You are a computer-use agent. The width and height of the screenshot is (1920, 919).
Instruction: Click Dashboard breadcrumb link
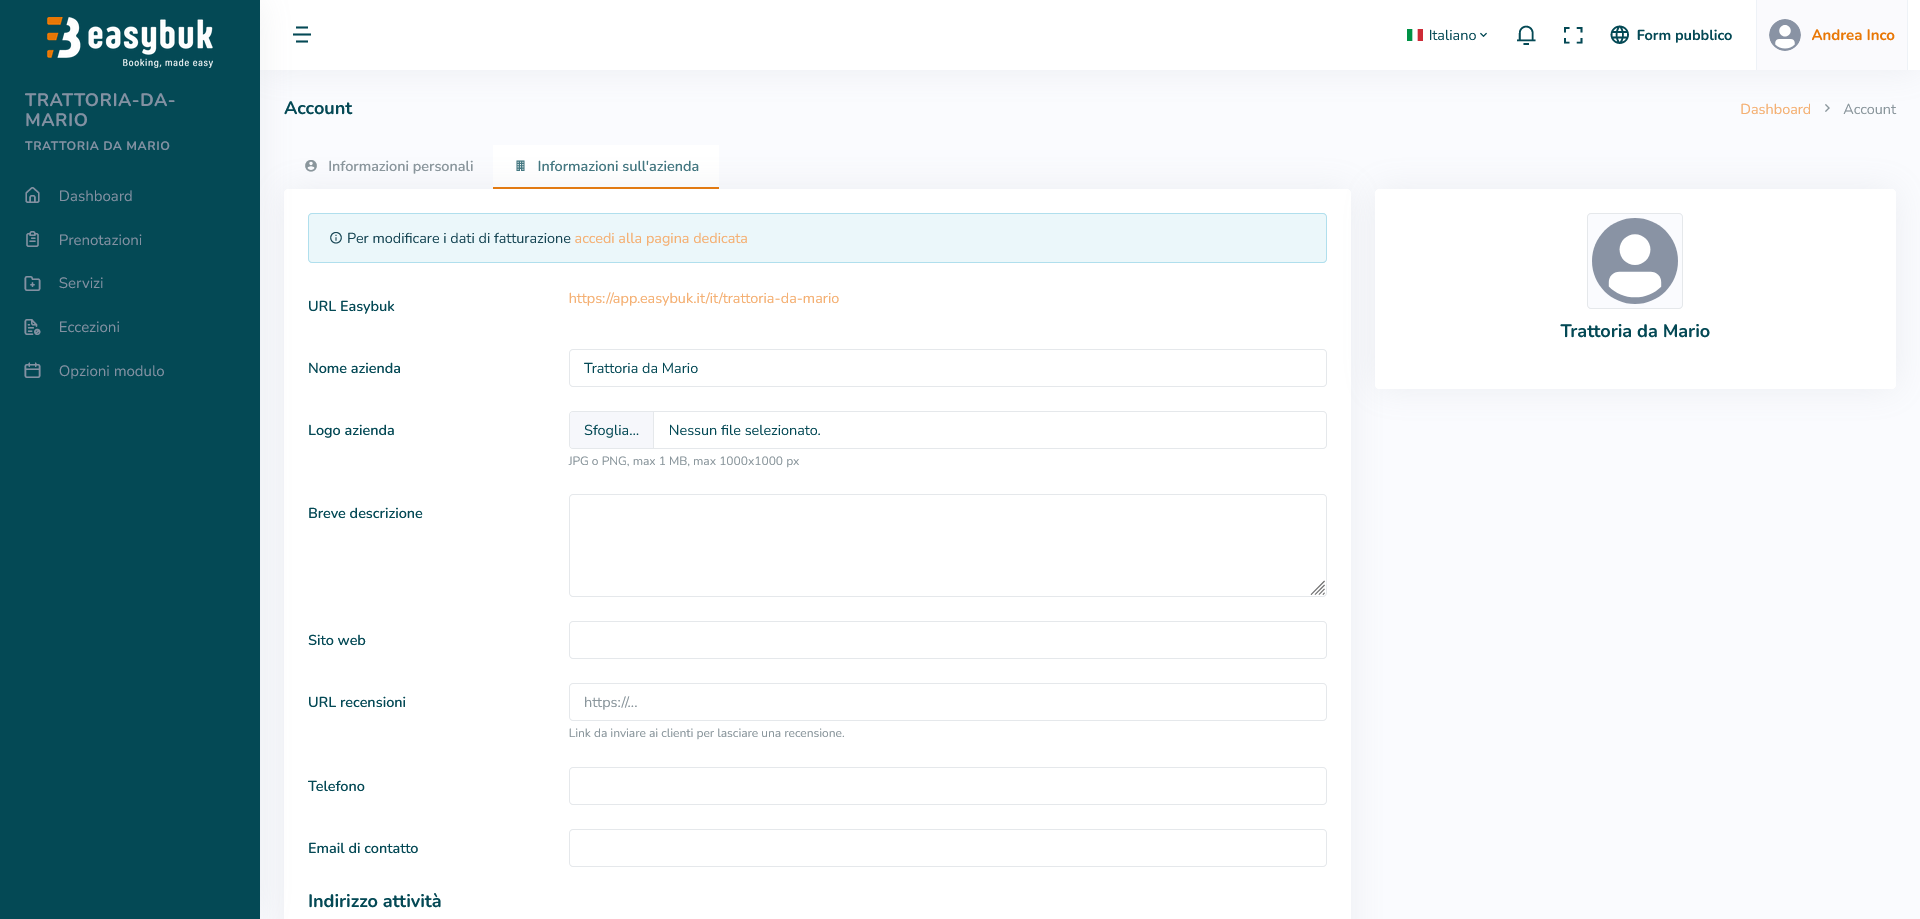tap(1775, 109)
